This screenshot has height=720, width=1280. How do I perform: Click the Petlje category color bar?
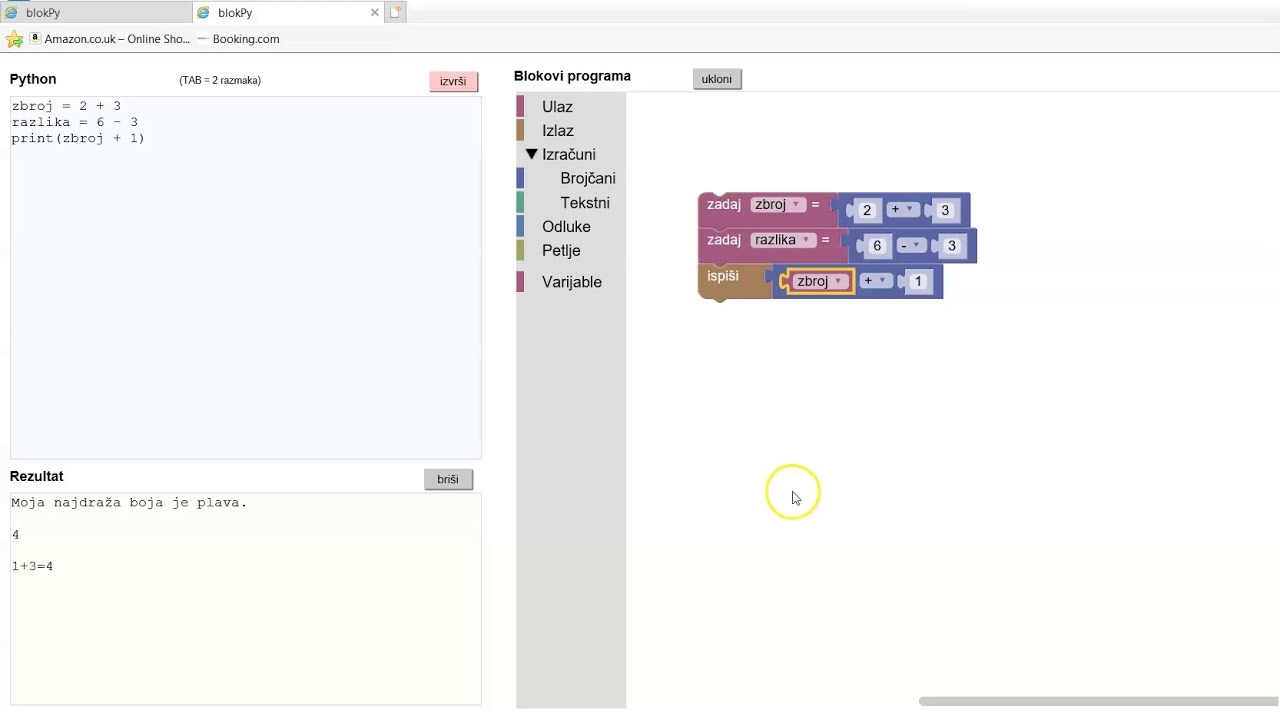tap(520, 251)
